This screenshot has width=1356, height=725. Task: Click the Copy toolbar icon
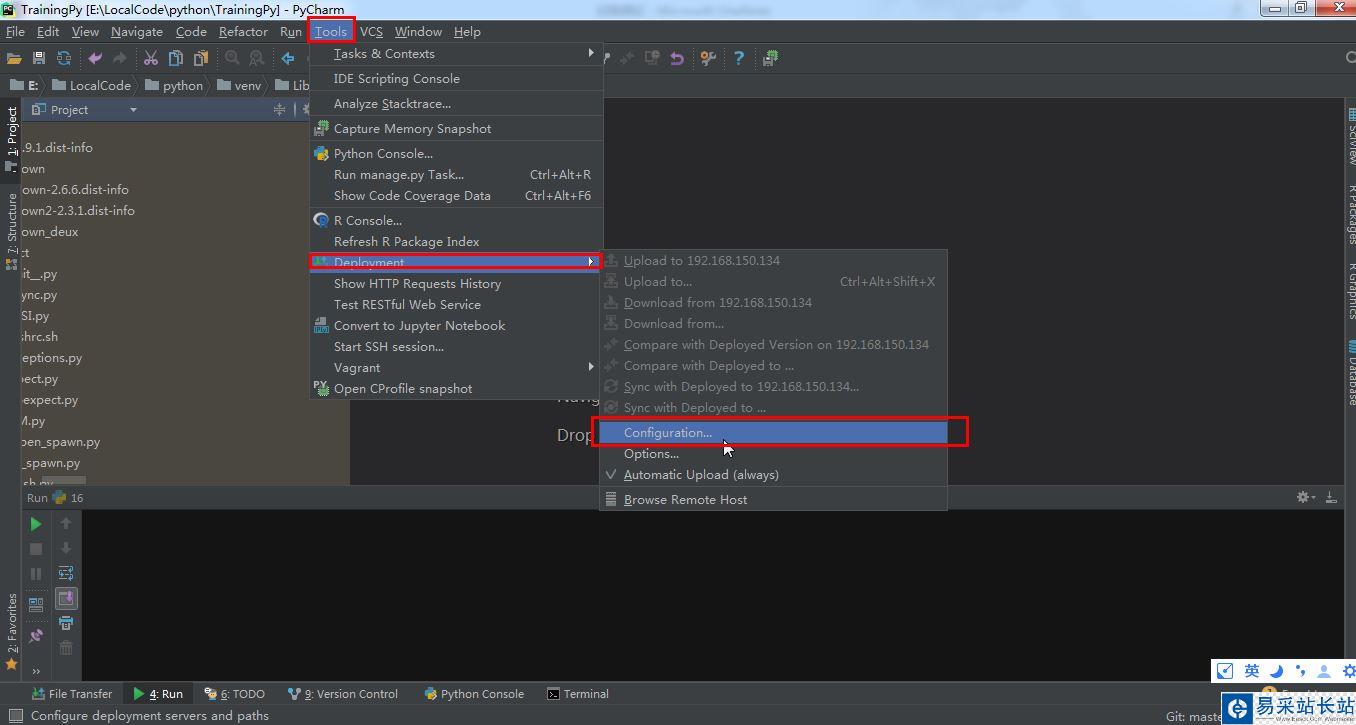pyautogui.click(x=176, y=58)
